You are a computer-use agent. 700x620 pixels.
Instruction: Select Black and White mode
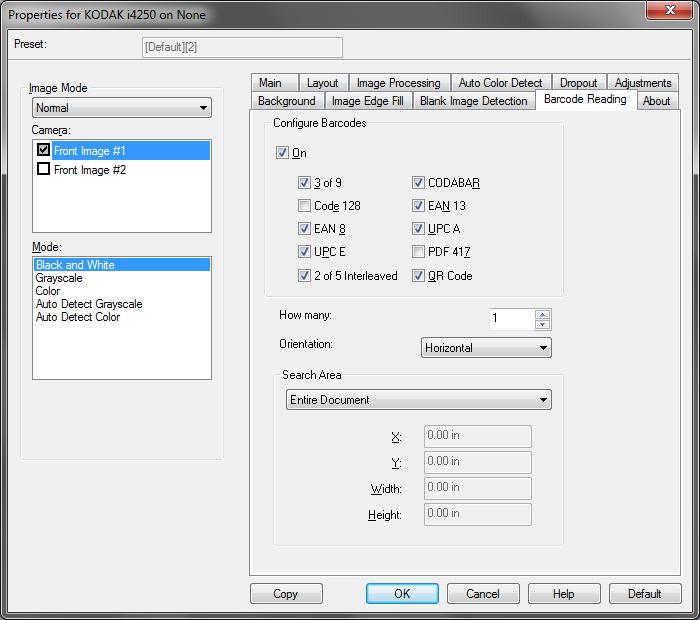pos(121,265)
